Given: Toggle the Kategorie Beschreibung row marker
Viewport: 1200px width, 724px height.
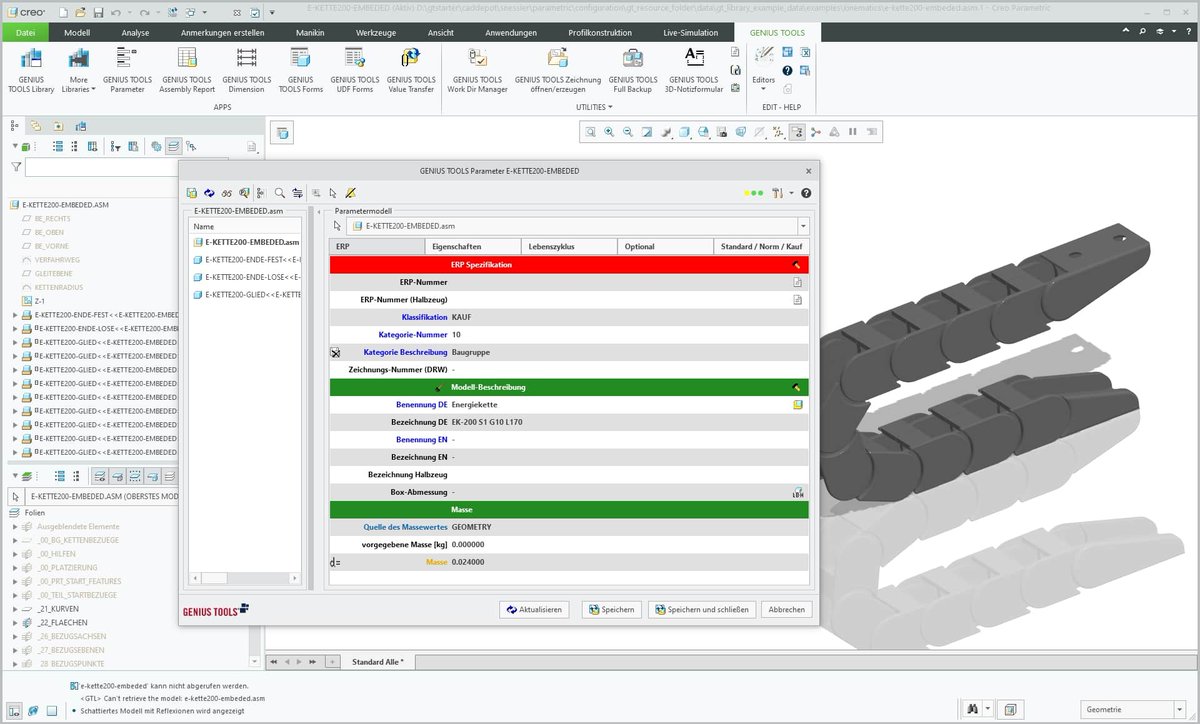Looking at the screenshot, I should pos(336,352).
